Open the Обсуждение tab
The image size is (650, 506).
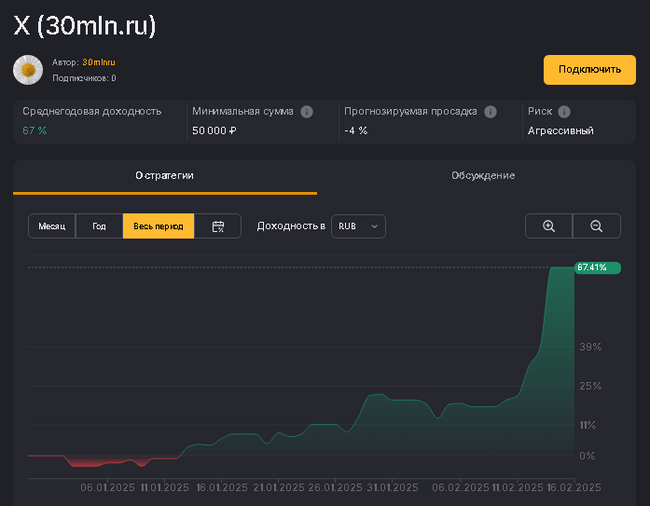[483, 176]
